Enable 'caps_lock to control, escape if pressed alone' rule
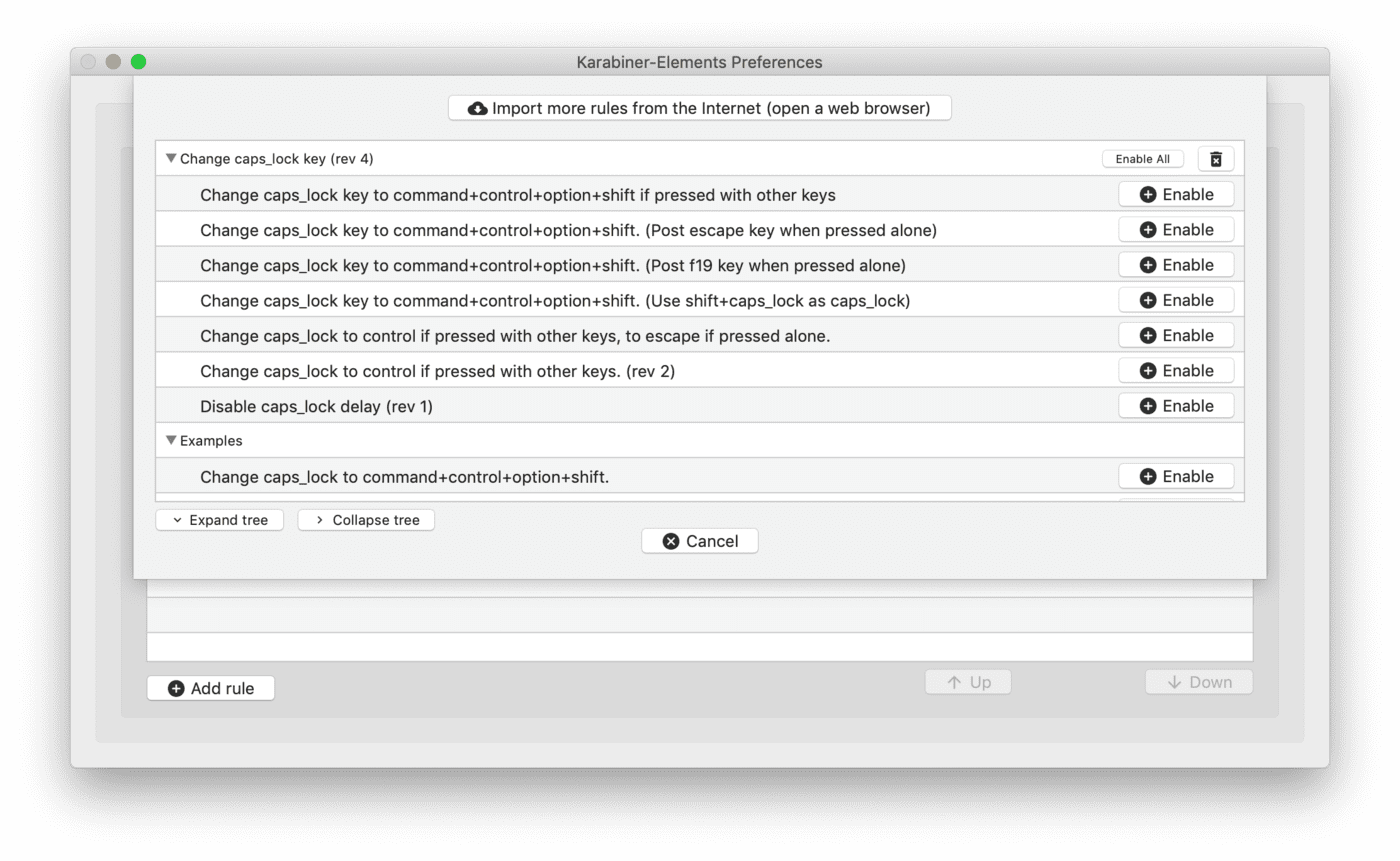The image size is (1400, 861). [1176, 335]
